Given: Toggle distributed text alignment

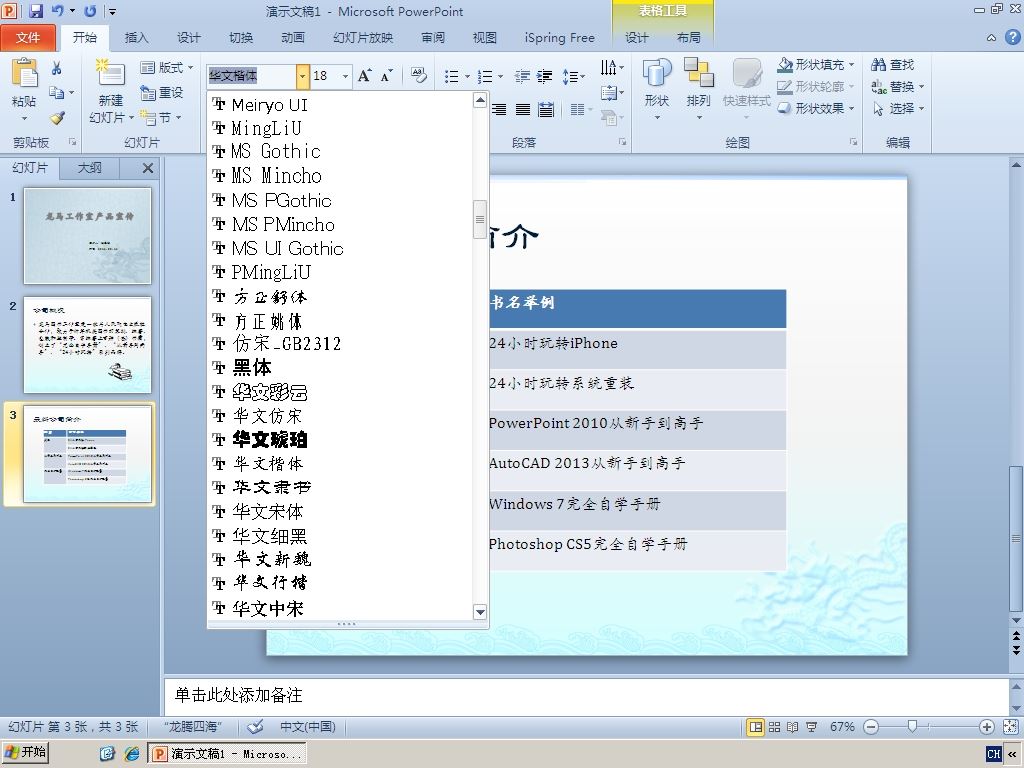Looking at the screenshot, I should coord(546,110).
